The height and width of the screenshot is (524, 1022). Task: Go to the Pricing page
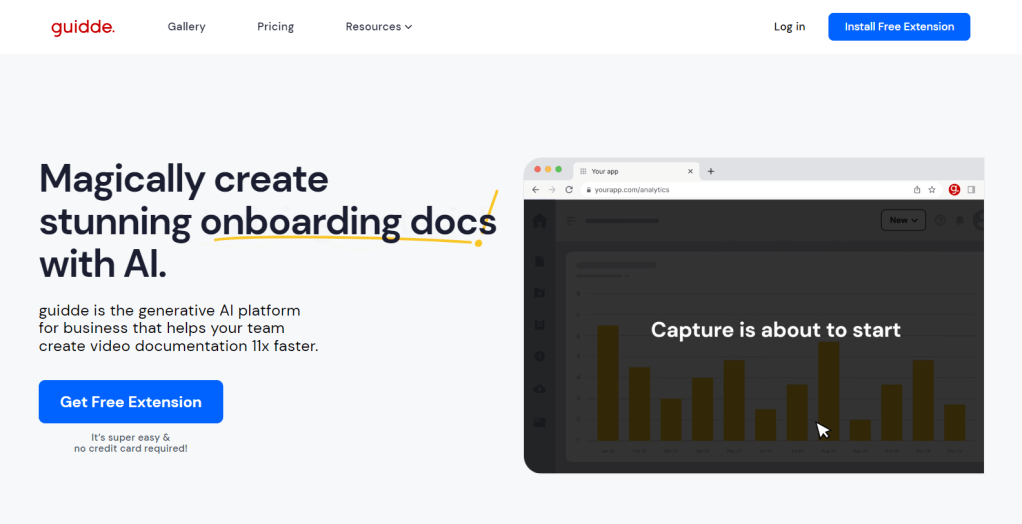(x=275, y=27)
